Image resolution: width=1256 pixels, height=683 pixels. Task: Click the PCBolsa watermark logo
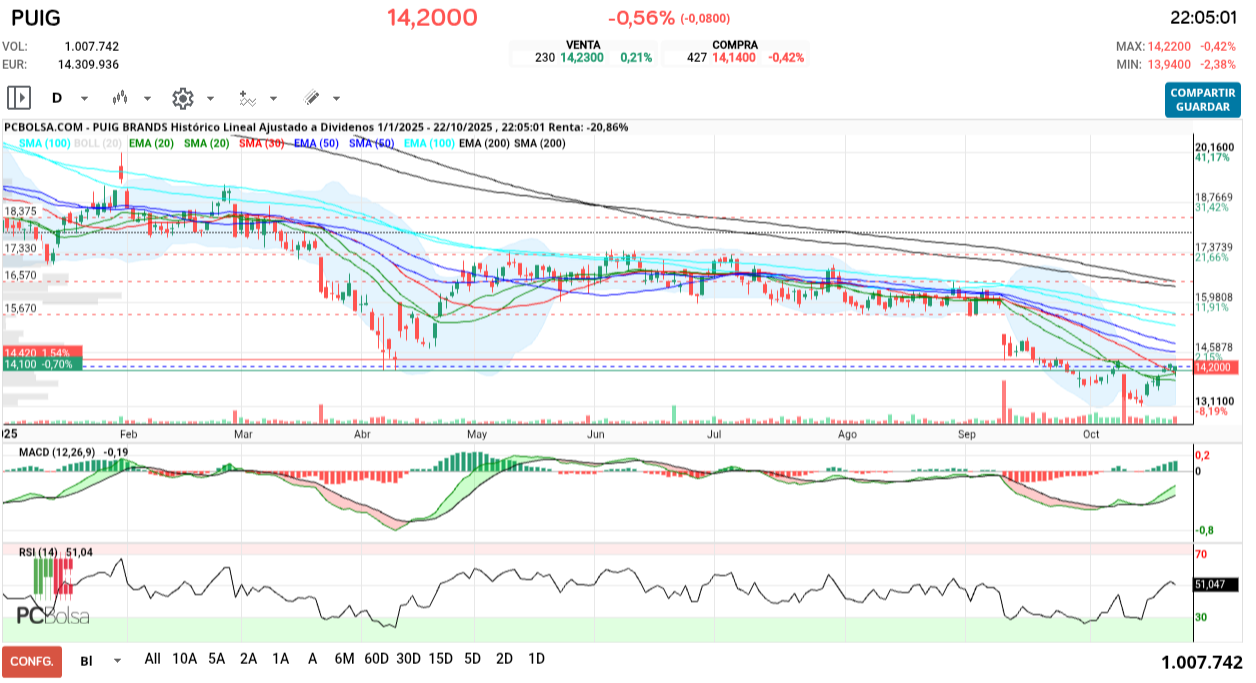click(x=52, y=613)
